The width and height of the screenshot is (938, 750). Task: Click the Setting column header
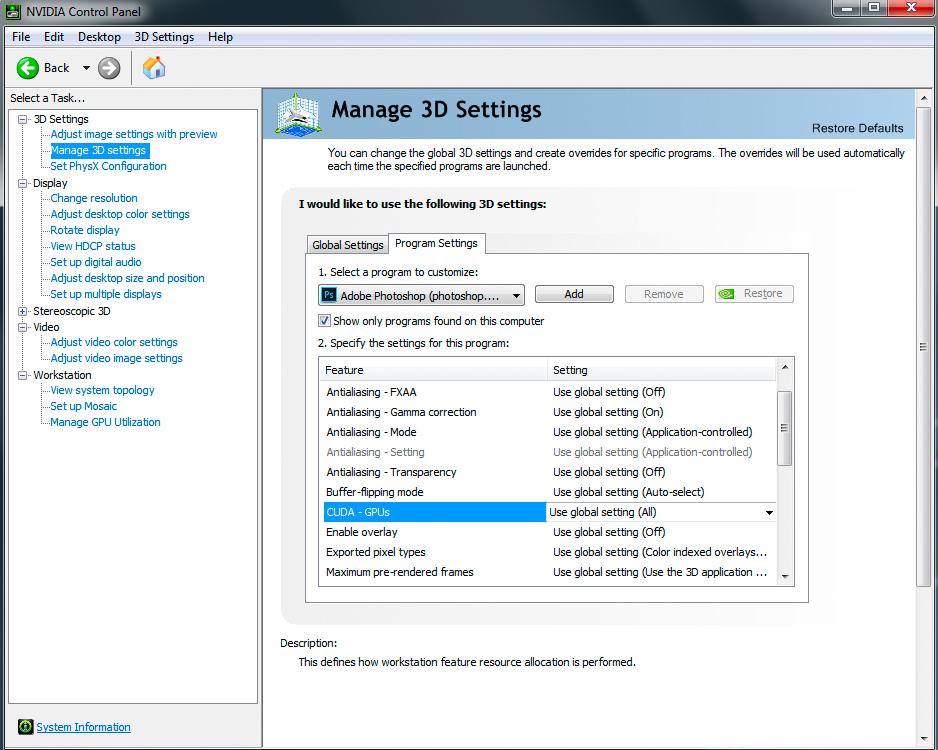coord(662,370)
